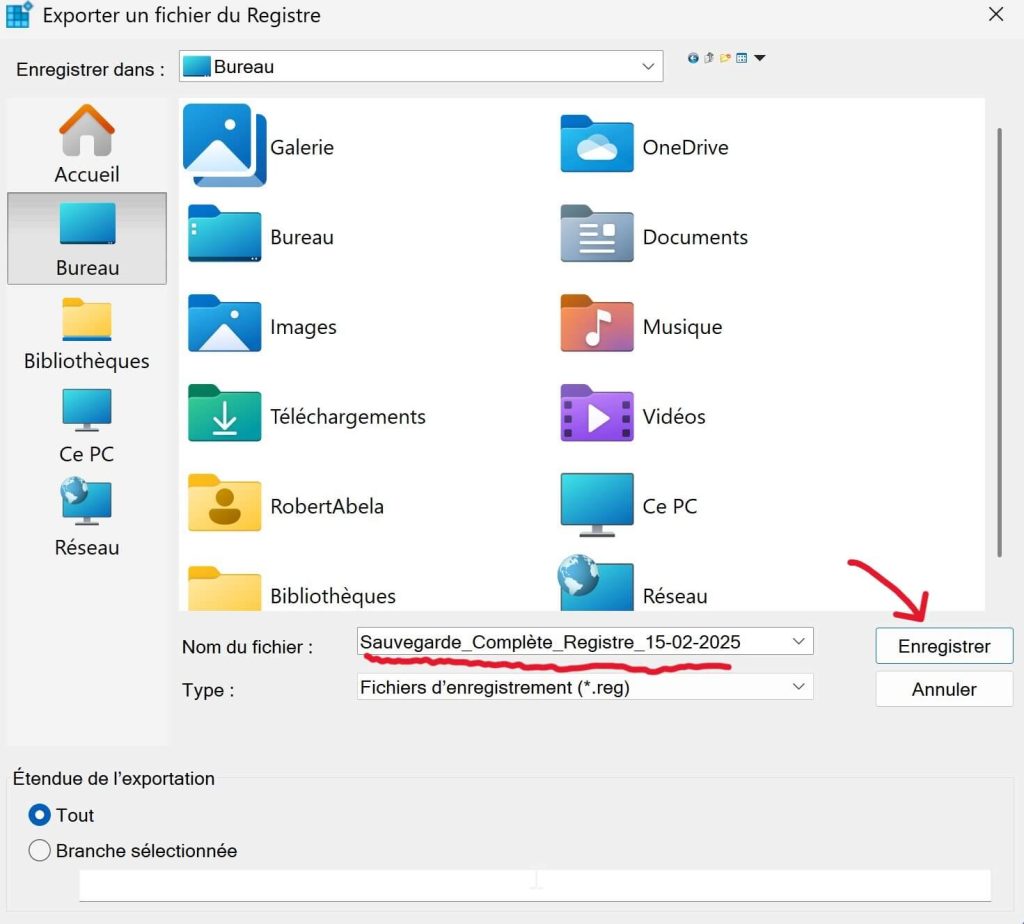Click the Enregistrer button
Screen dimensions: 1024x924
(943, 645)
